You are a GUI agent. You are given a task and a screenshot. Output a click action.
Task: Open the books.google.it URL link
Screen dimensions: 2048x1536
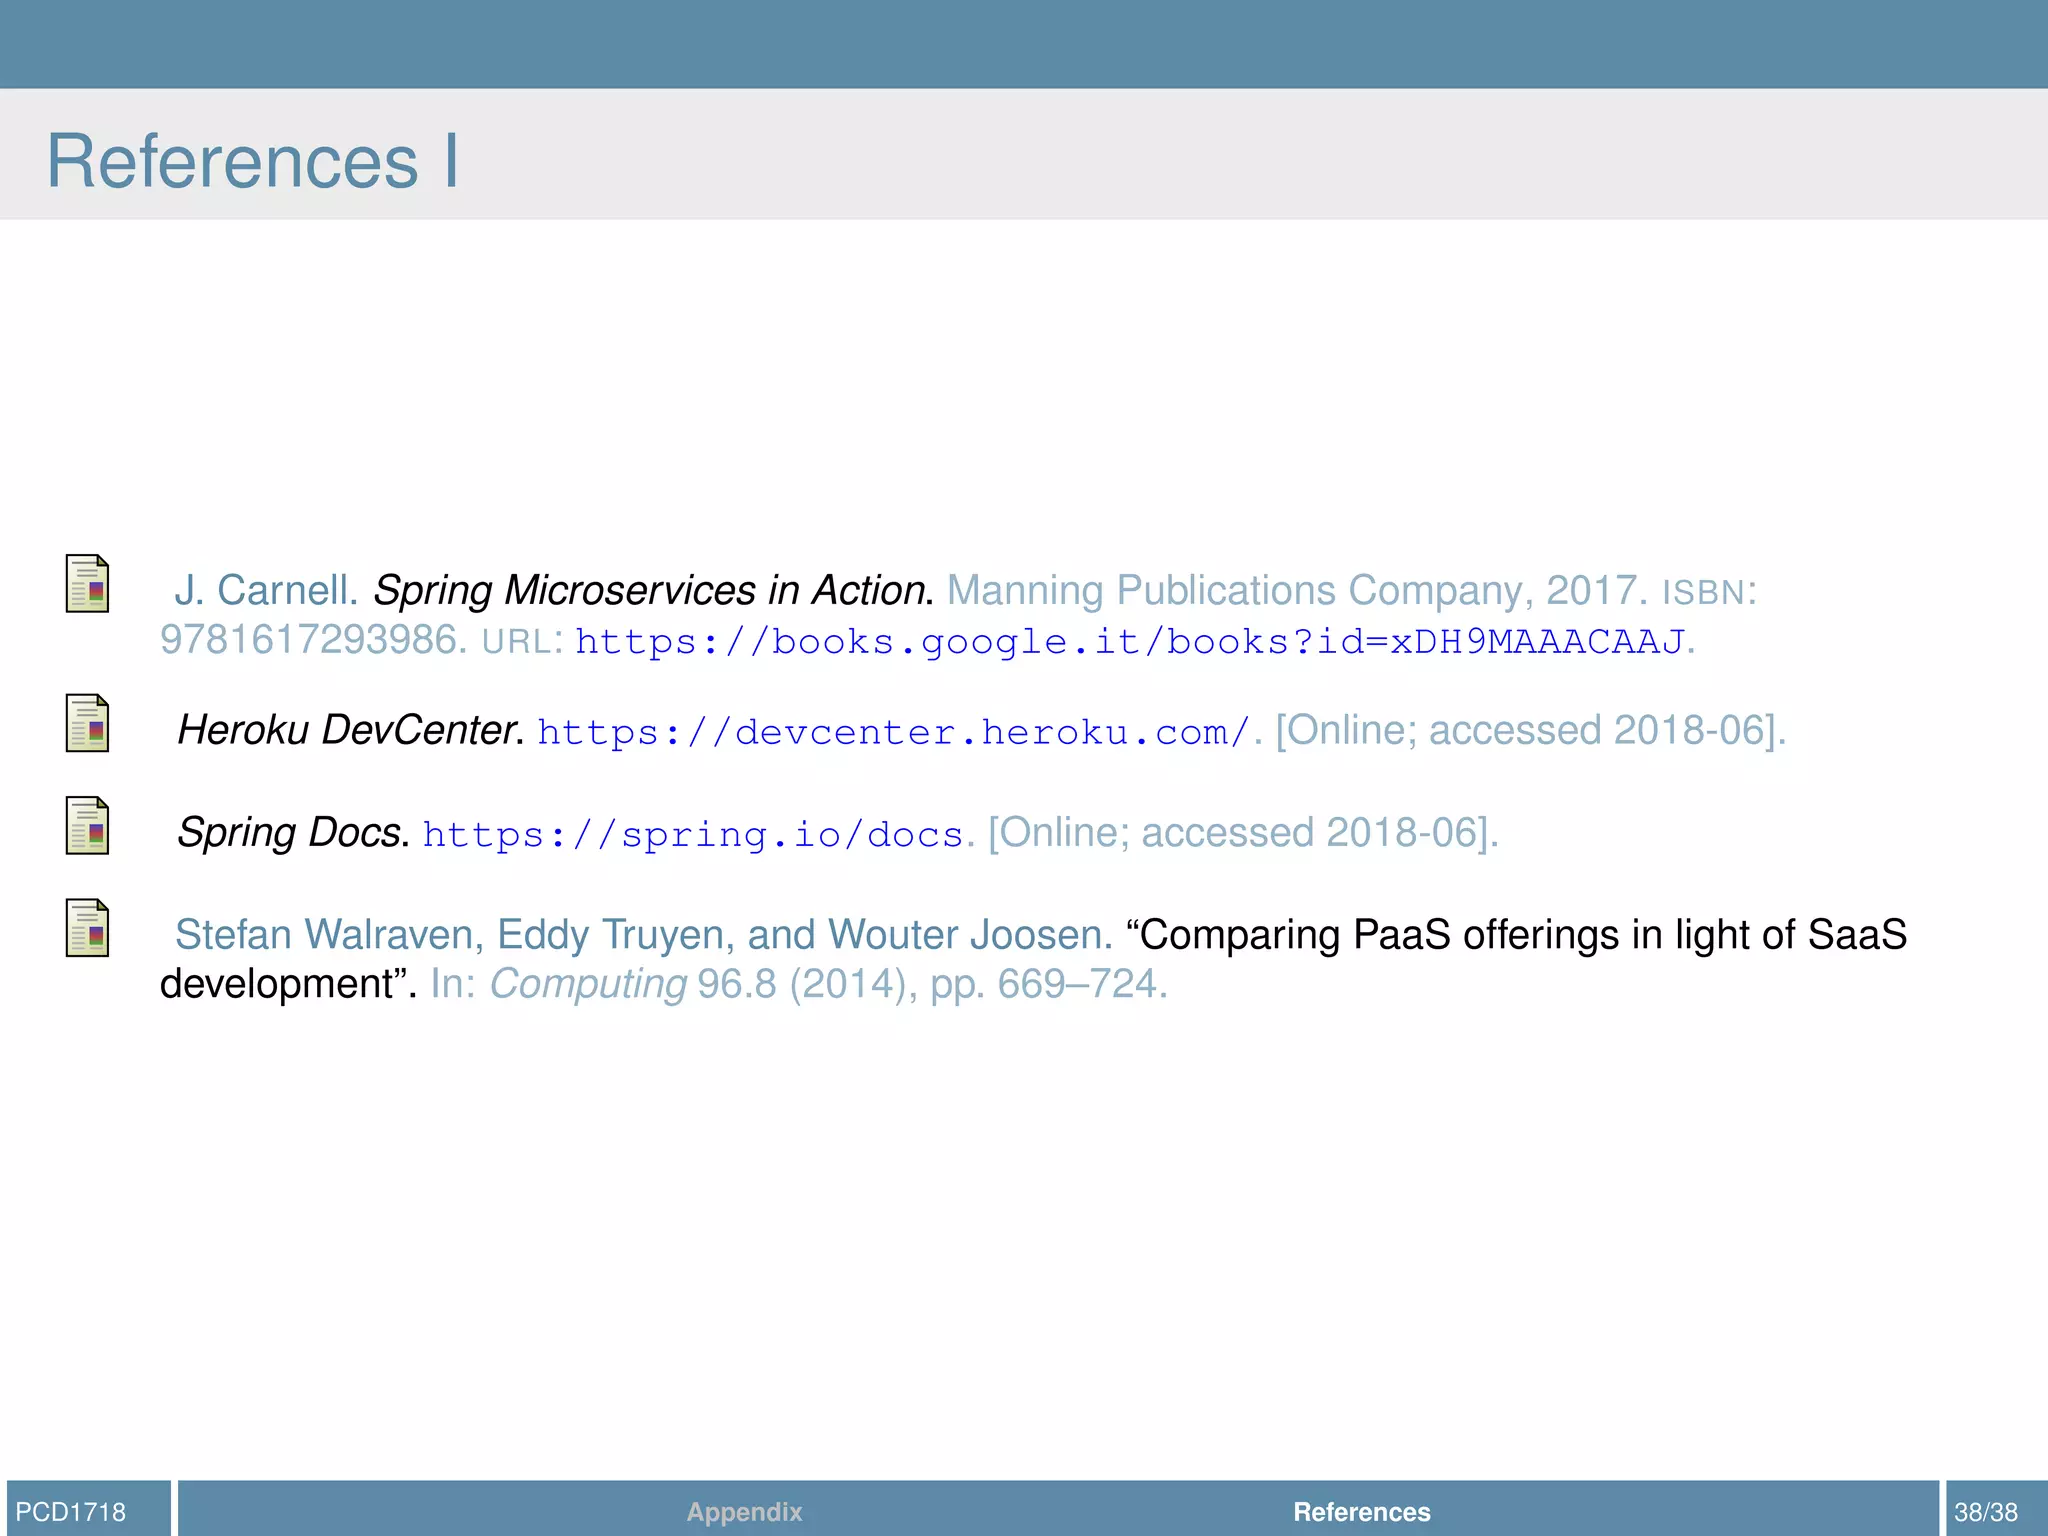tap(1130, 641)
